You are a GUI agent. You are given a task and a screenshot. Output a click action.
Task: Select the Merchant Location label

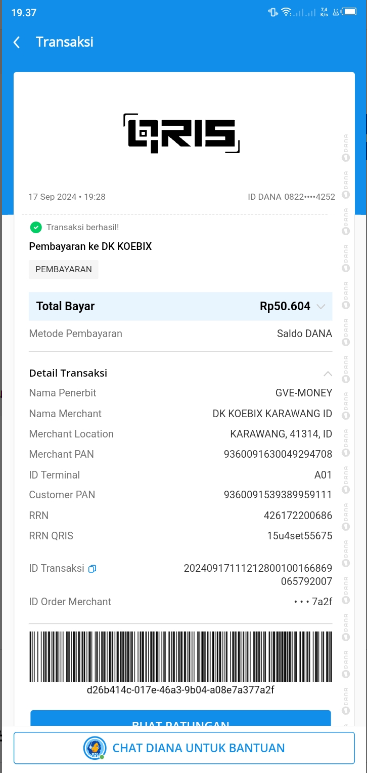pyautogui.click(x=72, y=434)
